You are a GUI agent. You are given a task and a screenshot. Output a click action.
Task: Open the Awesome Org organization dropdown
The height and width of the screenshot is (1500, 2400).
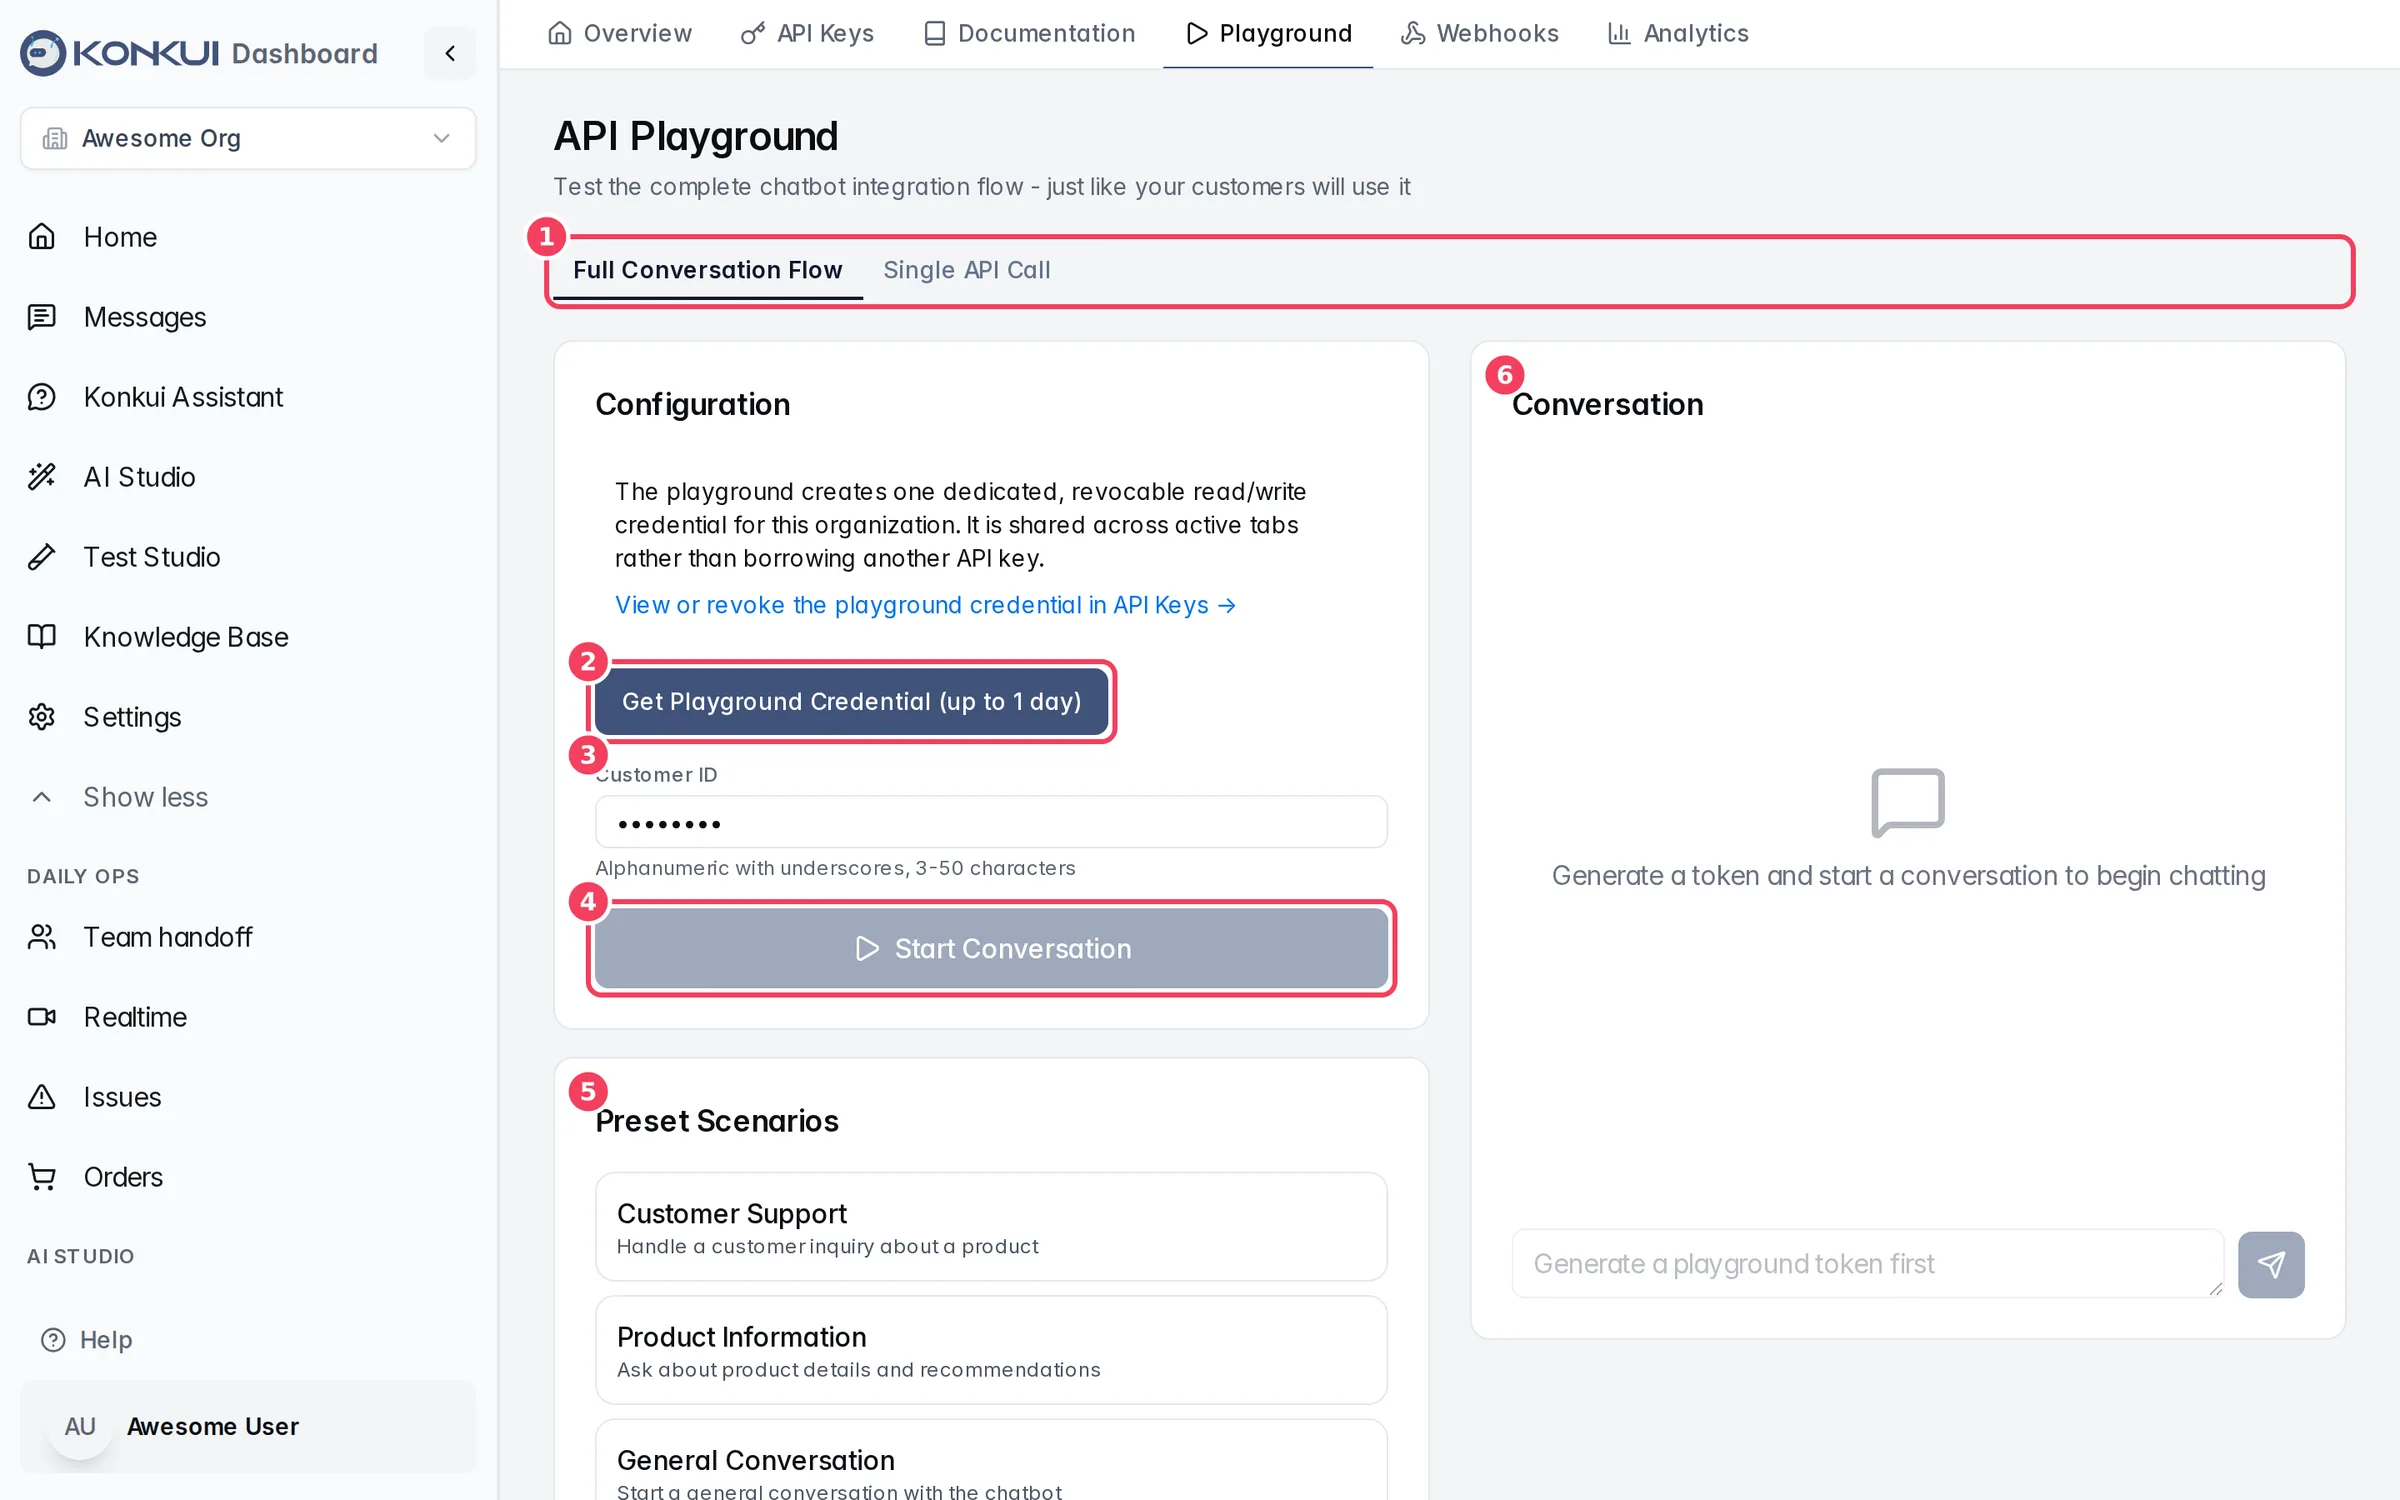click(x=248, y=138)
